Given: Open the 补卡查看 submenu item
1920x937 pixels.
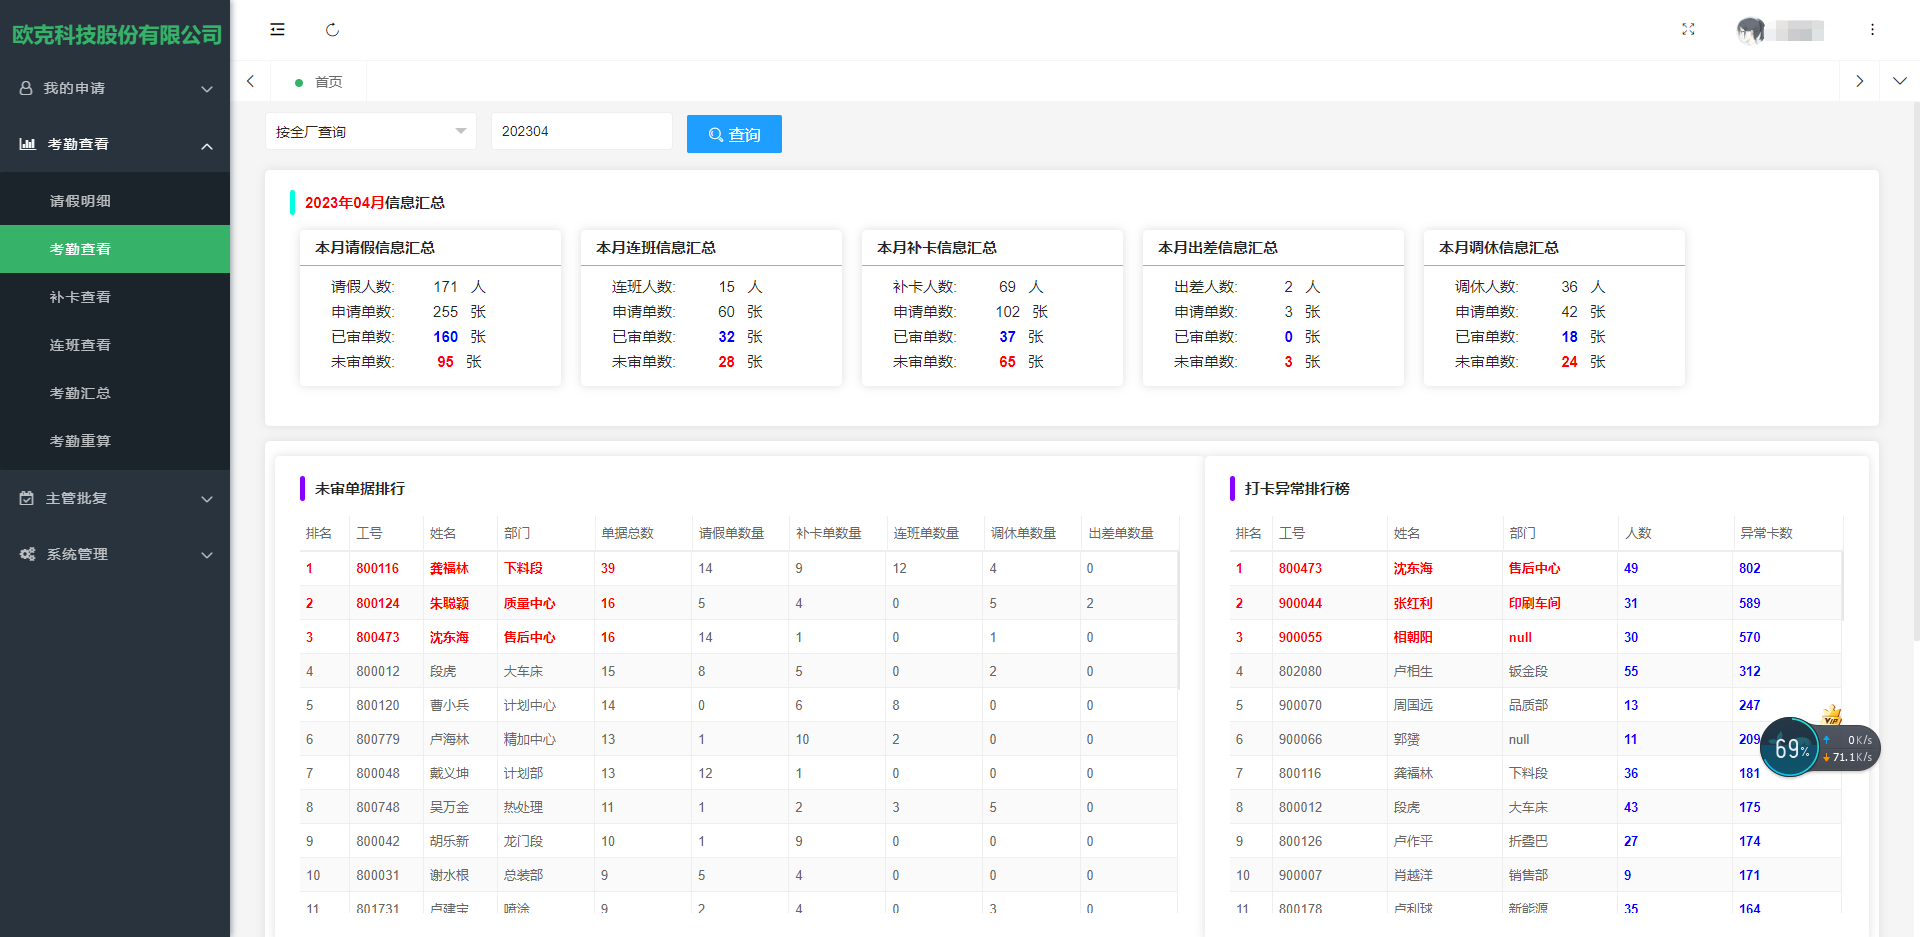Looking at the screenshot, I should pyautogui.click(x=115, y=297).
